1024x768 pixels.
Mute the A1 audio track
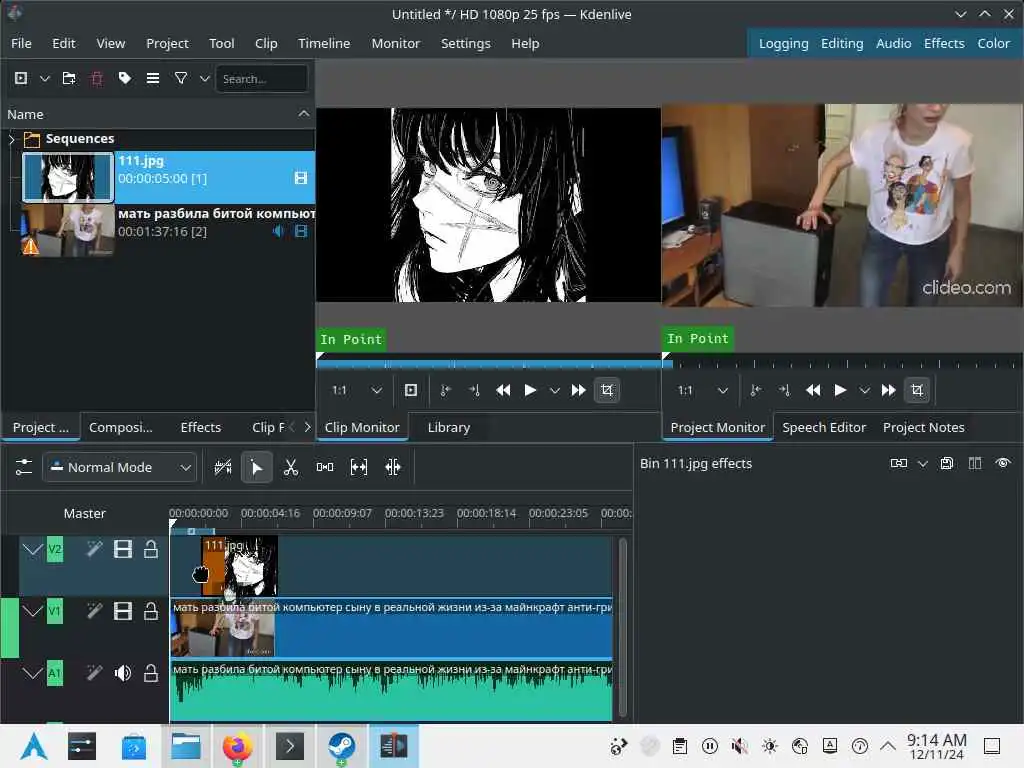(x=123, y=673)
